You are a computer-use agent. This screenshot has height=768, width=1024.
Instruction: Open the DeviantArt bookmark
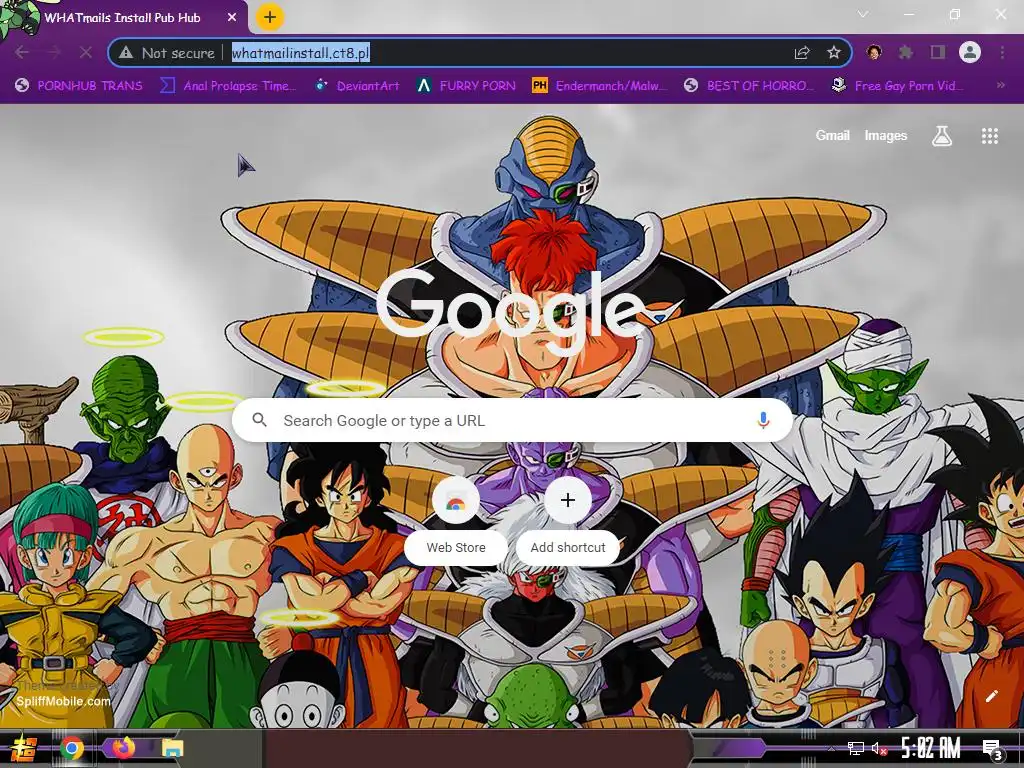pyautogui.click(x=357, y=86)
